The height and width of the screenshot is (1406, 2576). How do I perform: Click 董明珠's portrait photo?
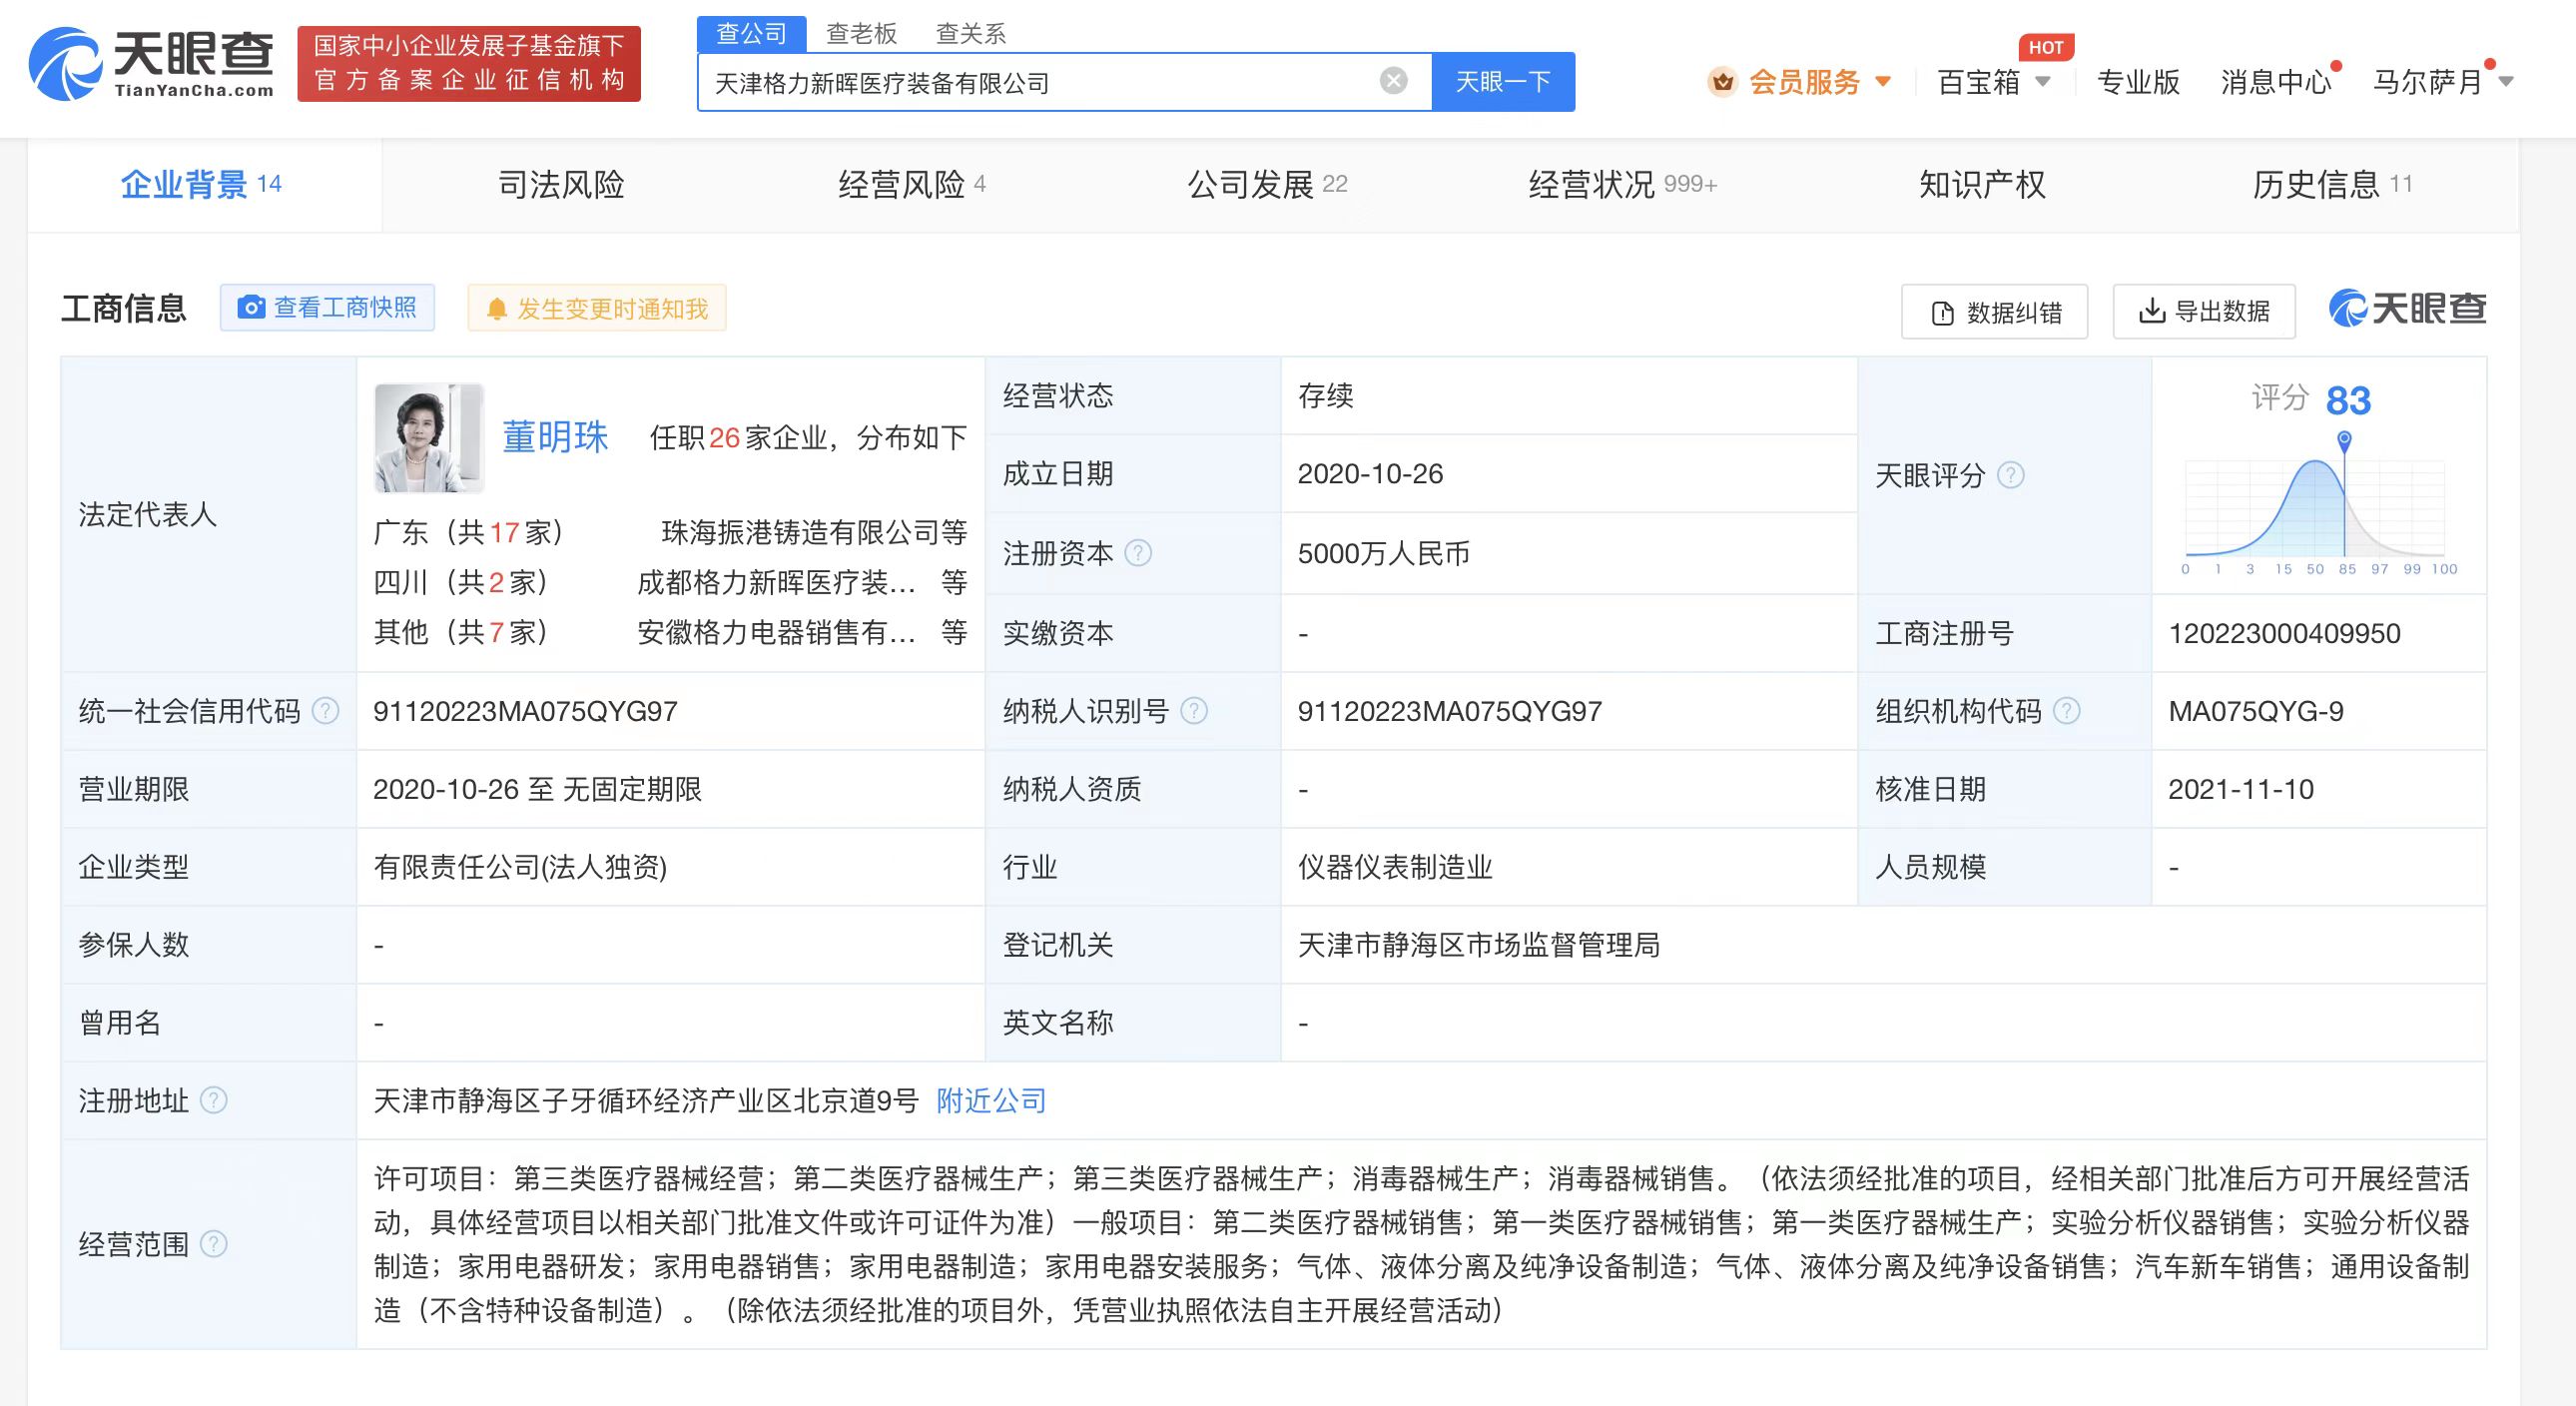(x=429, y=438)
